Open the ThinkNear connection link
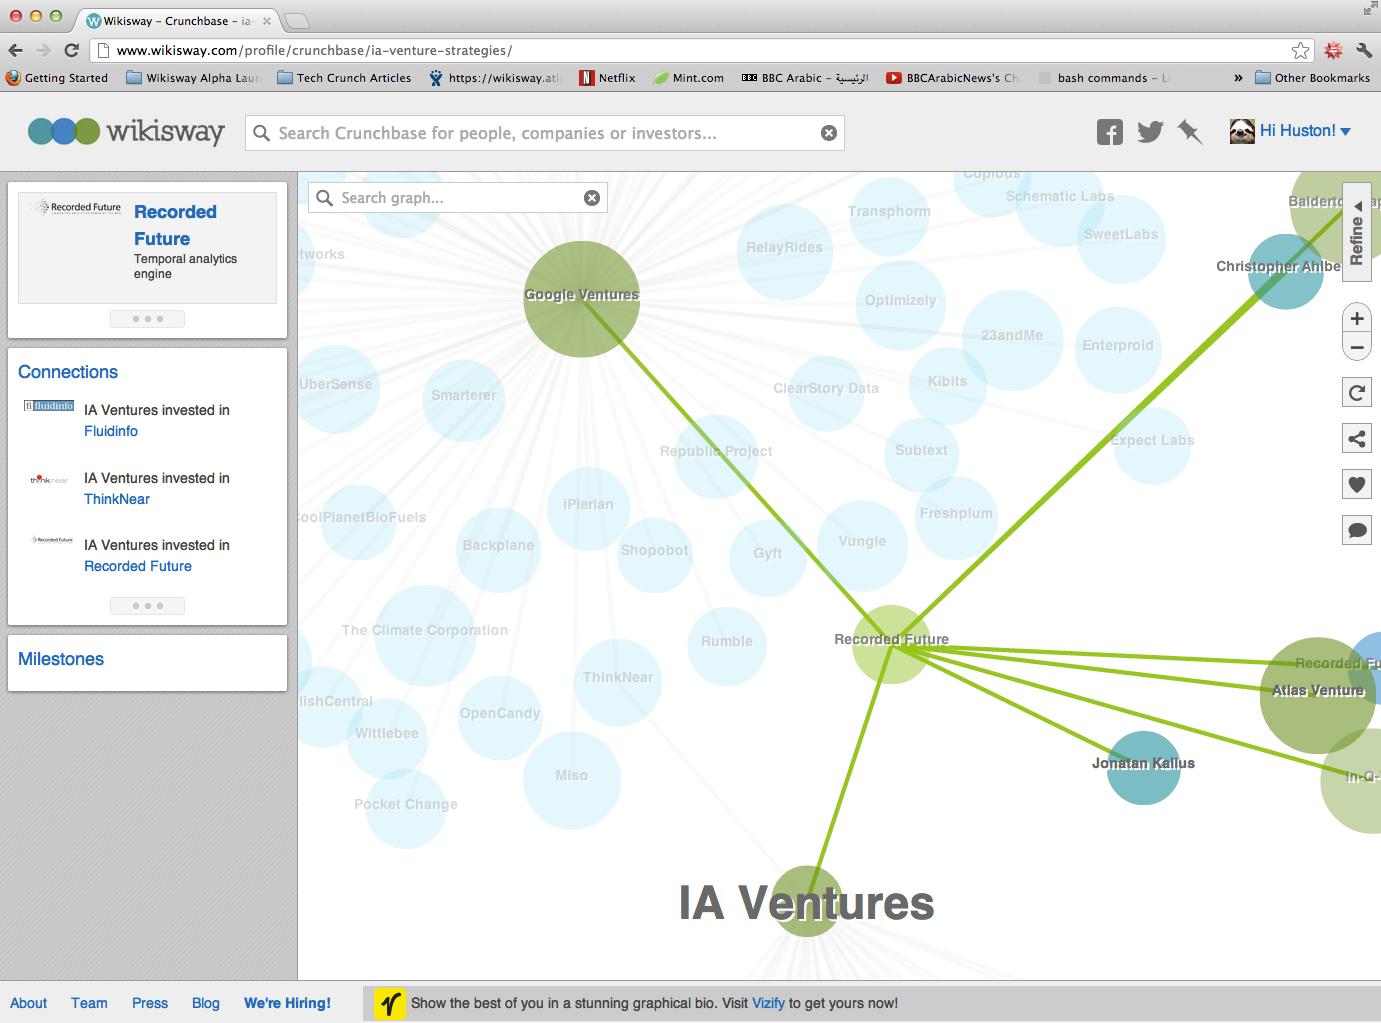1381x1023 pixels. (x=117, y=499)
